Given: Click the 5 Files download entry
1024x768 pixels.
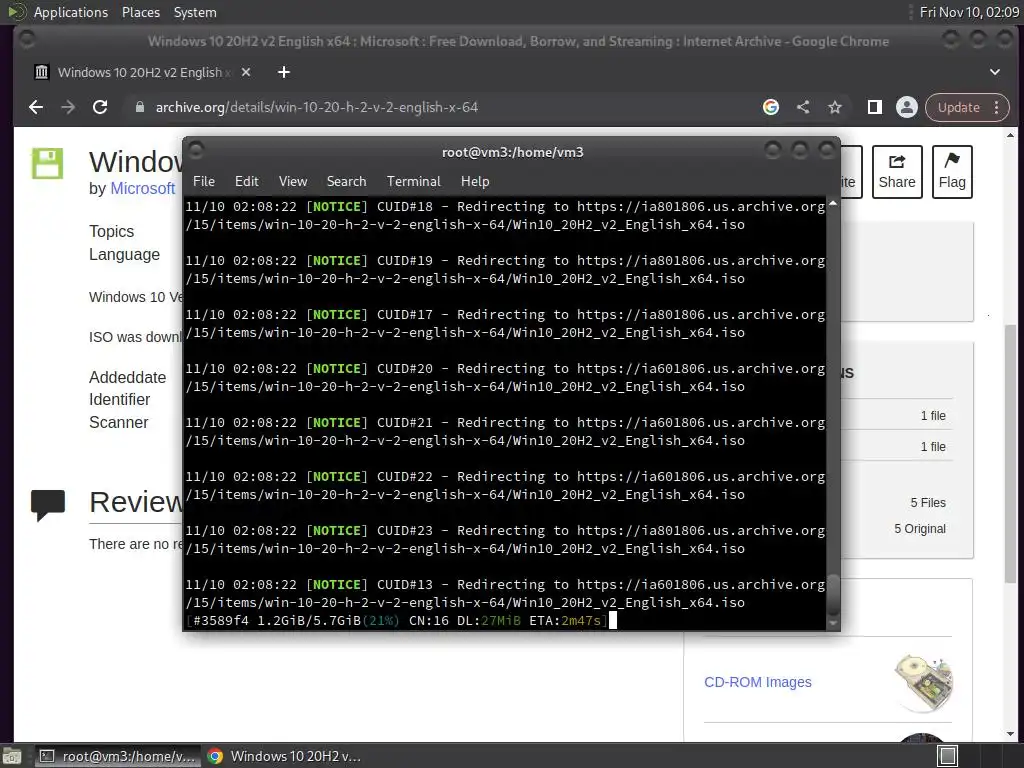Looking at the screenshot, I should (x=927, y=502).
